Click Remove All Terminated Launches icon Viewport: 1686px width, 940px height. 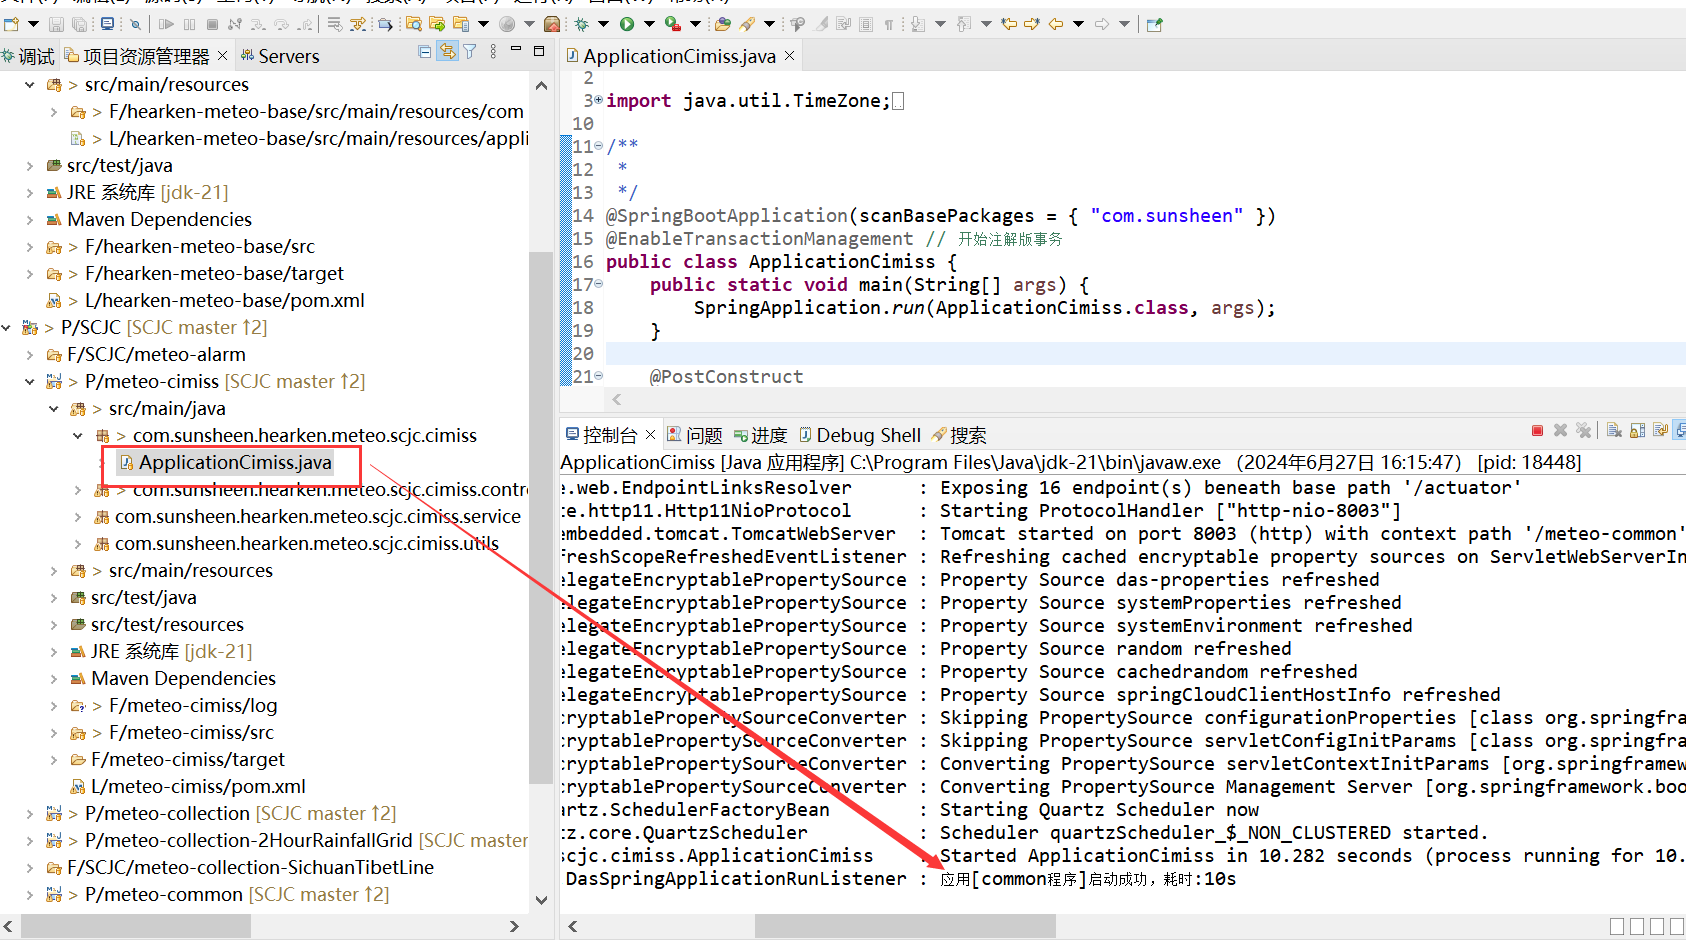point(1584,430)
